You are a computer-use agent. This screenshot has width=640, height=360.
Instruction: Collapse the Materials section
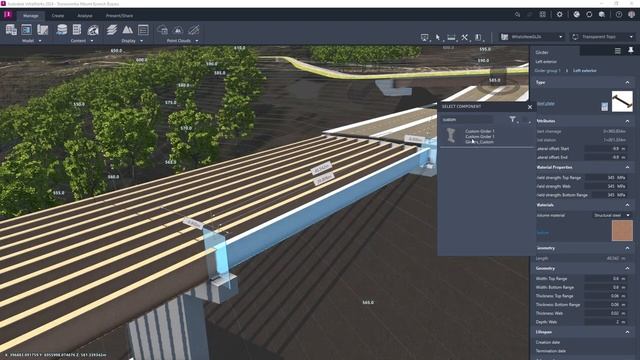point(627,205)
